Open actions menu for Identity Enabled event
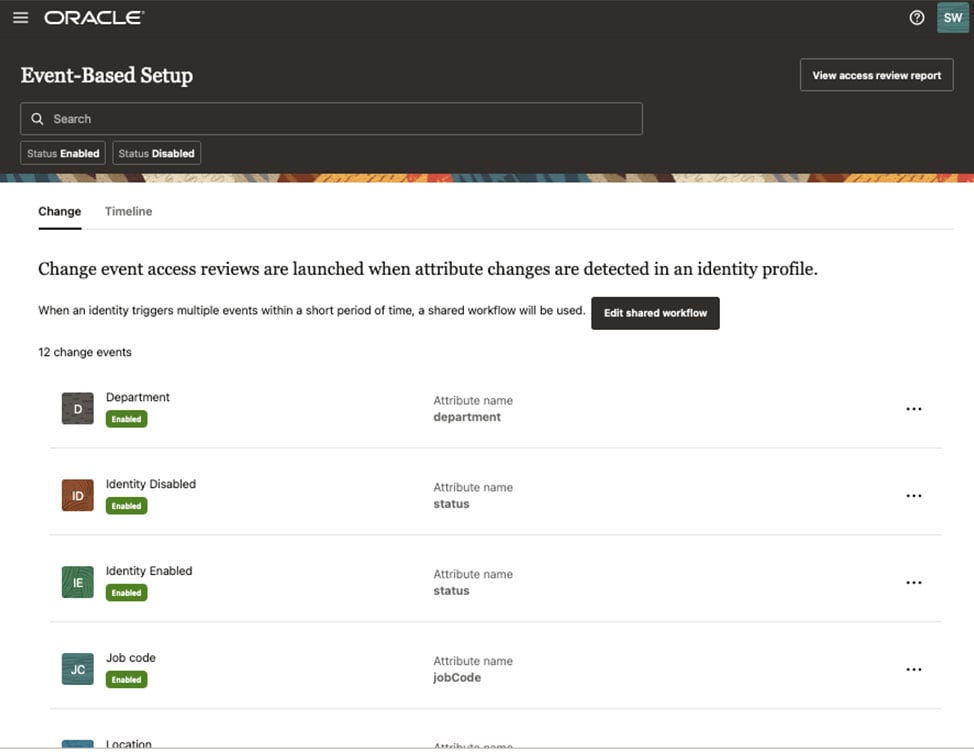Viewport: 974px width, 752px height. 913,583
